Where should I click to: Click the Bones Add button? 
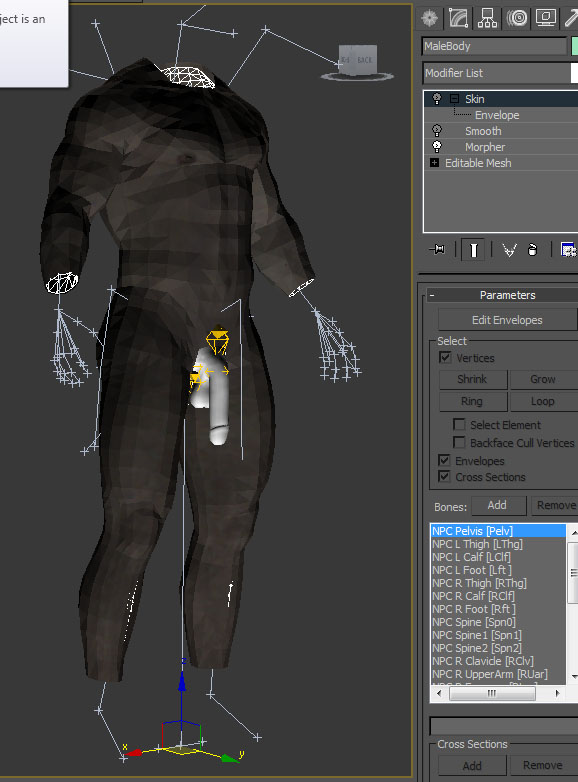[497, 506]
